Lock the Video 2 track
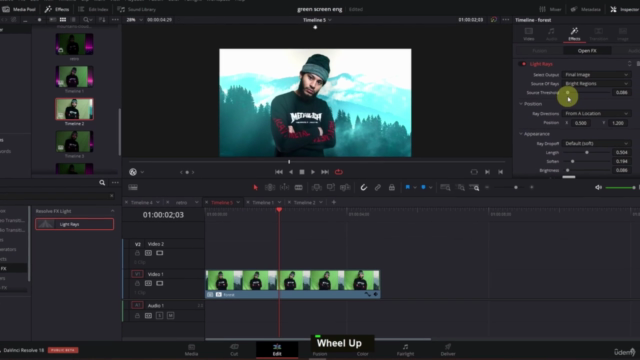The height and width of the screenshot is (360, 640). point(137,253)
